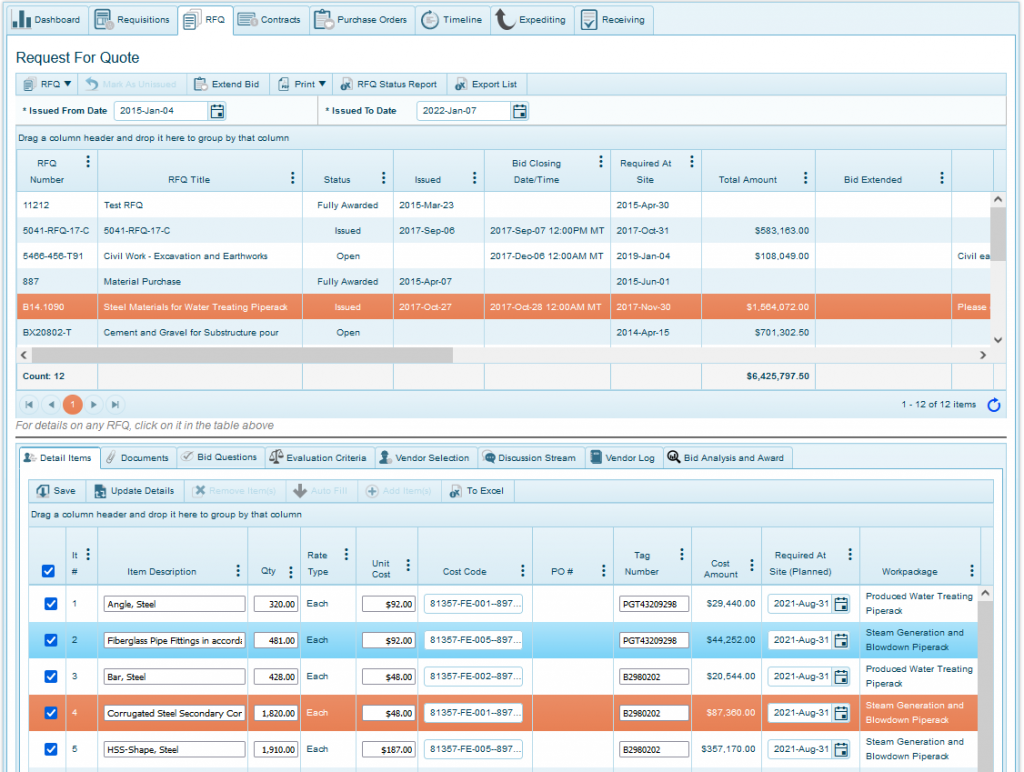Click the Extend Bid toolbar button
This screenshot has width=1024, height=772.
[x=226, y=84]
